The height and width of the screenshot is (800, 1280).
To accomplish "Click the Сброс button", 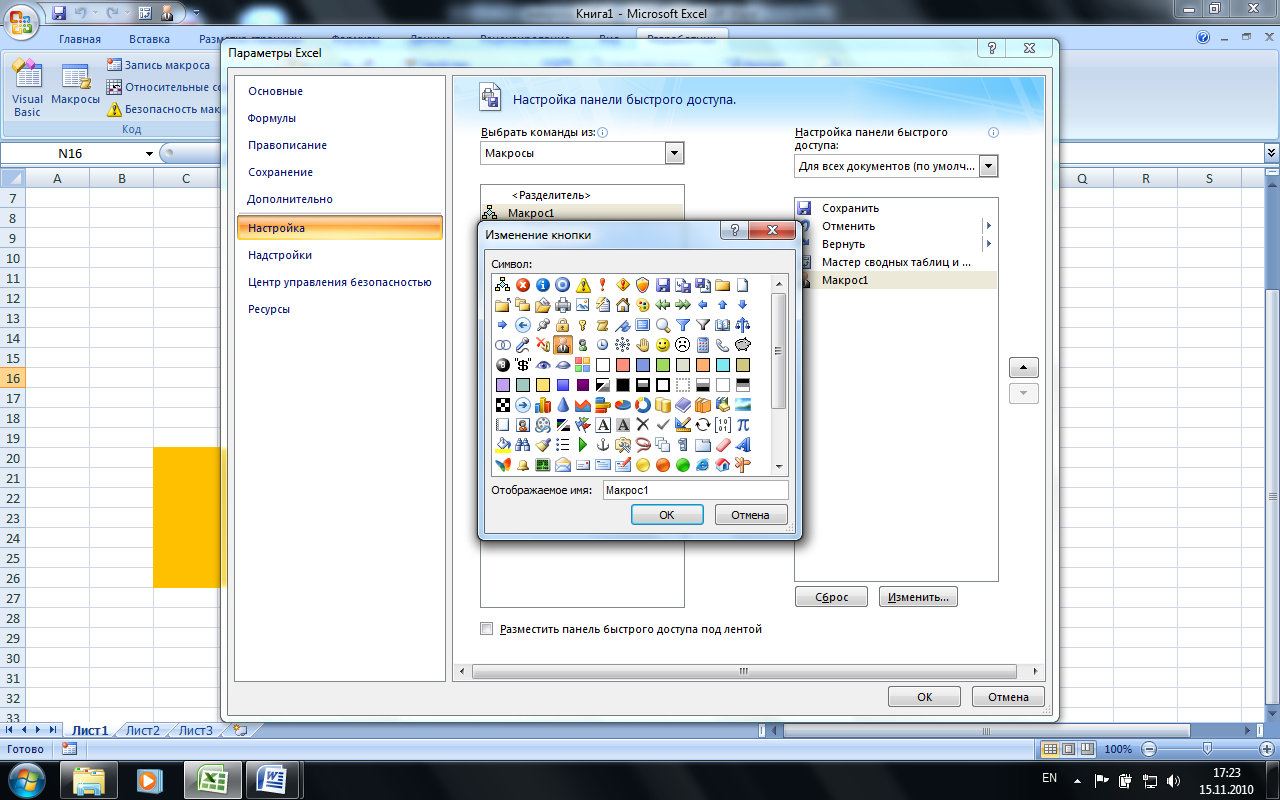I will (831, 597).
